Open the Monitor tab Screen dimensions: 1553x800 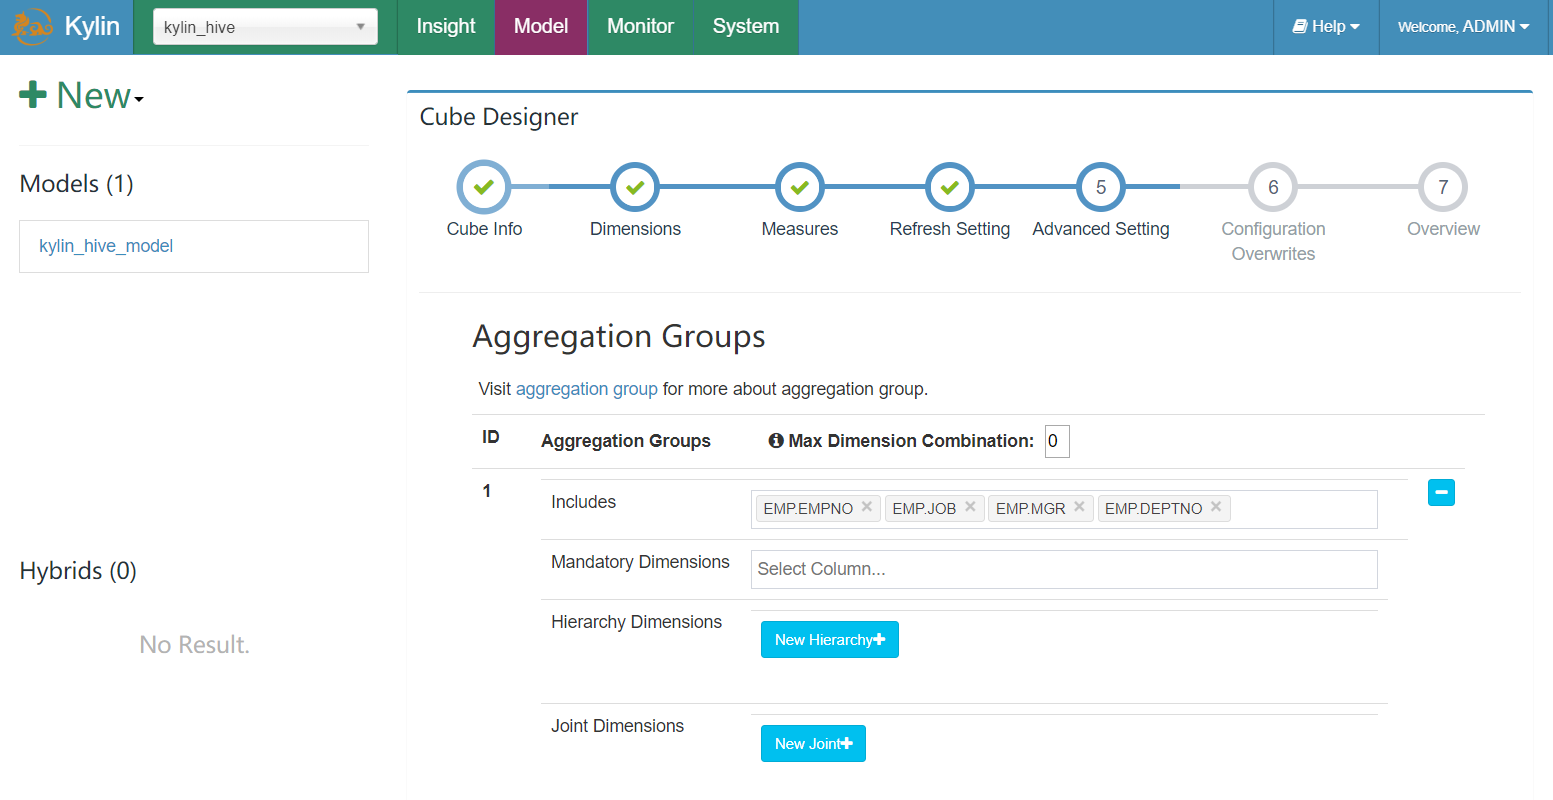click(640, 27)
